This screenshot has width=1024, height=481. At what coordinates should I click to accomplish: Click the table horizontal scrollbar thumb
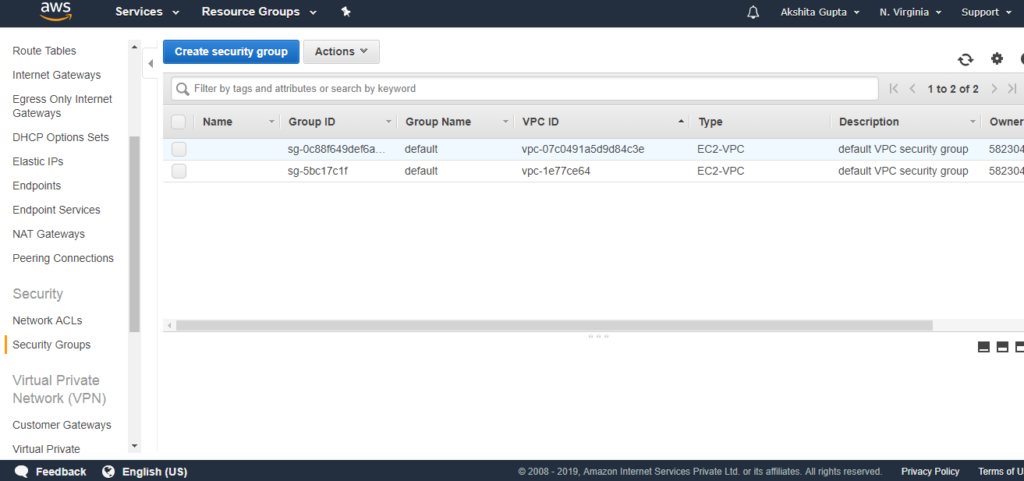click(x=554, y=325)
